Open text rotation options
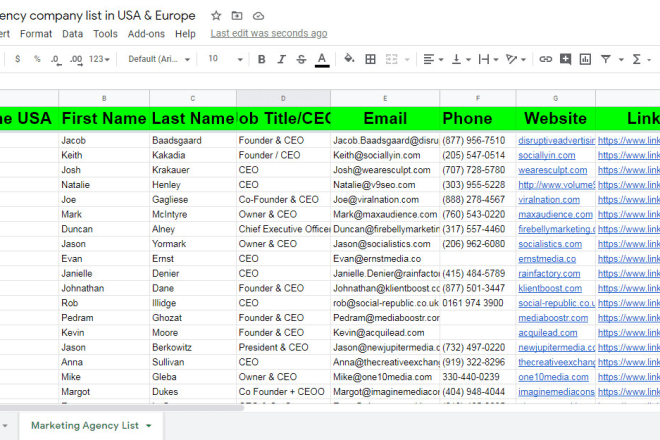This screenshot has height=440, width=660. click(x=516, y=59)
